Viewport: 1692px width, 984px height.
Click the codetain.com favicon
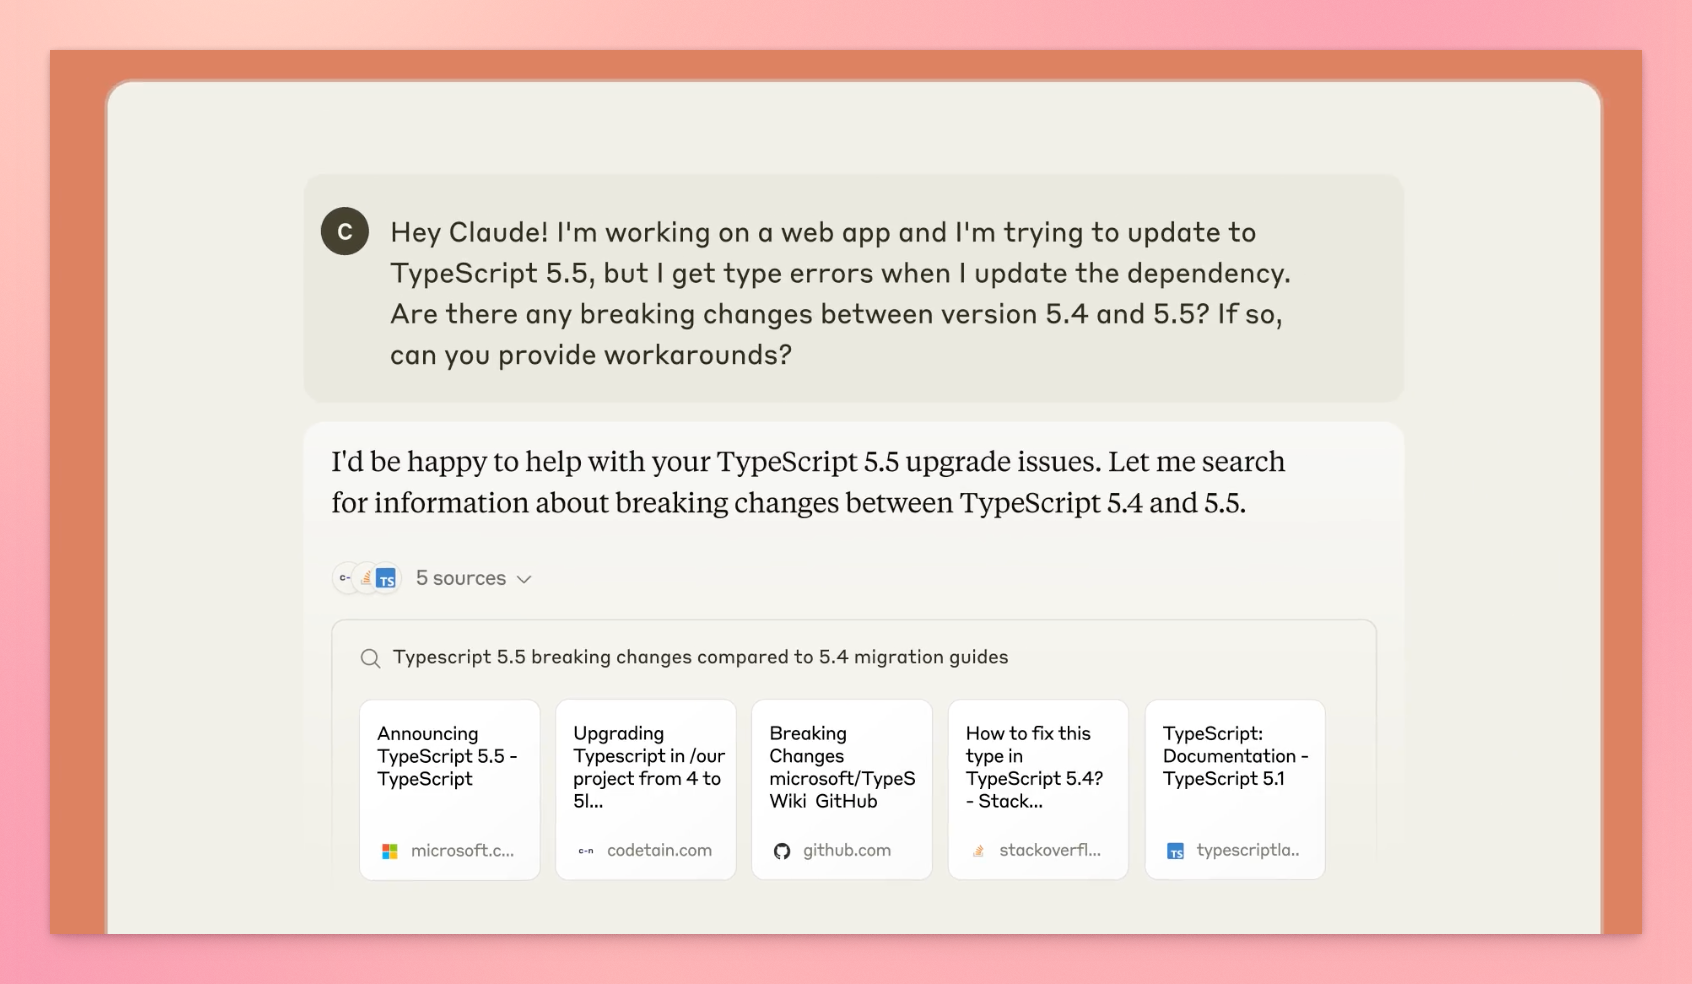click(586, 851)
